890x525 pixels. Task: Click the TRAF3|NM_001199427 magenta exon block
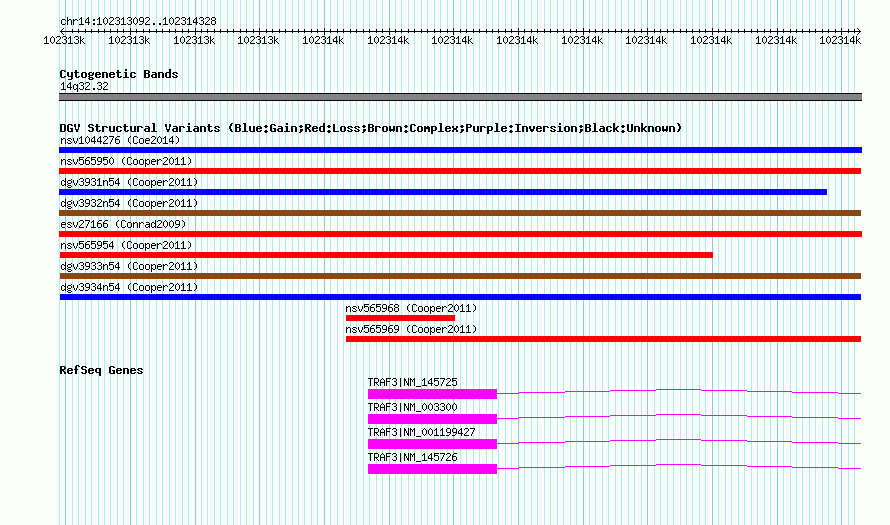[x=433, y=444]
